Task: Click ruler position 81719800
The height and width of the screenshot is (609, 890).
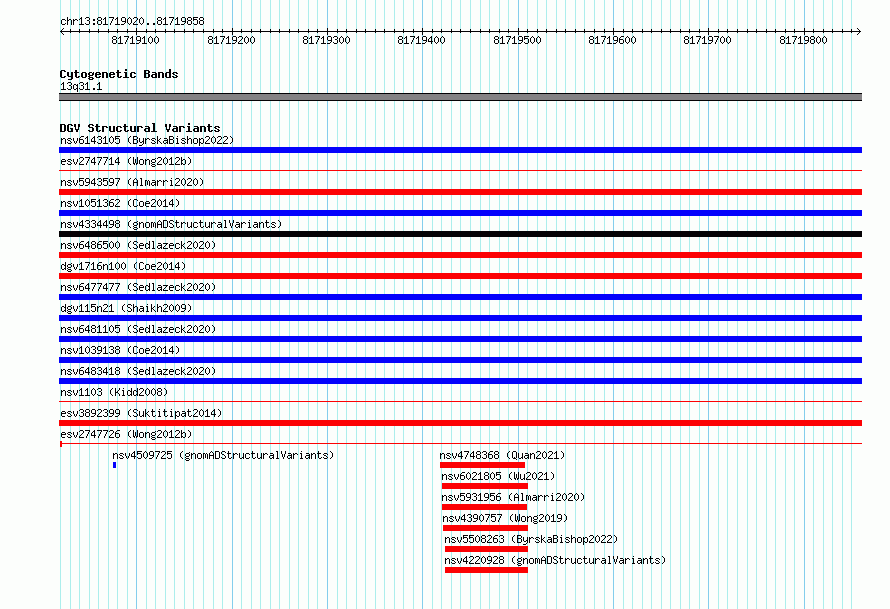Action: pos(803,40)
